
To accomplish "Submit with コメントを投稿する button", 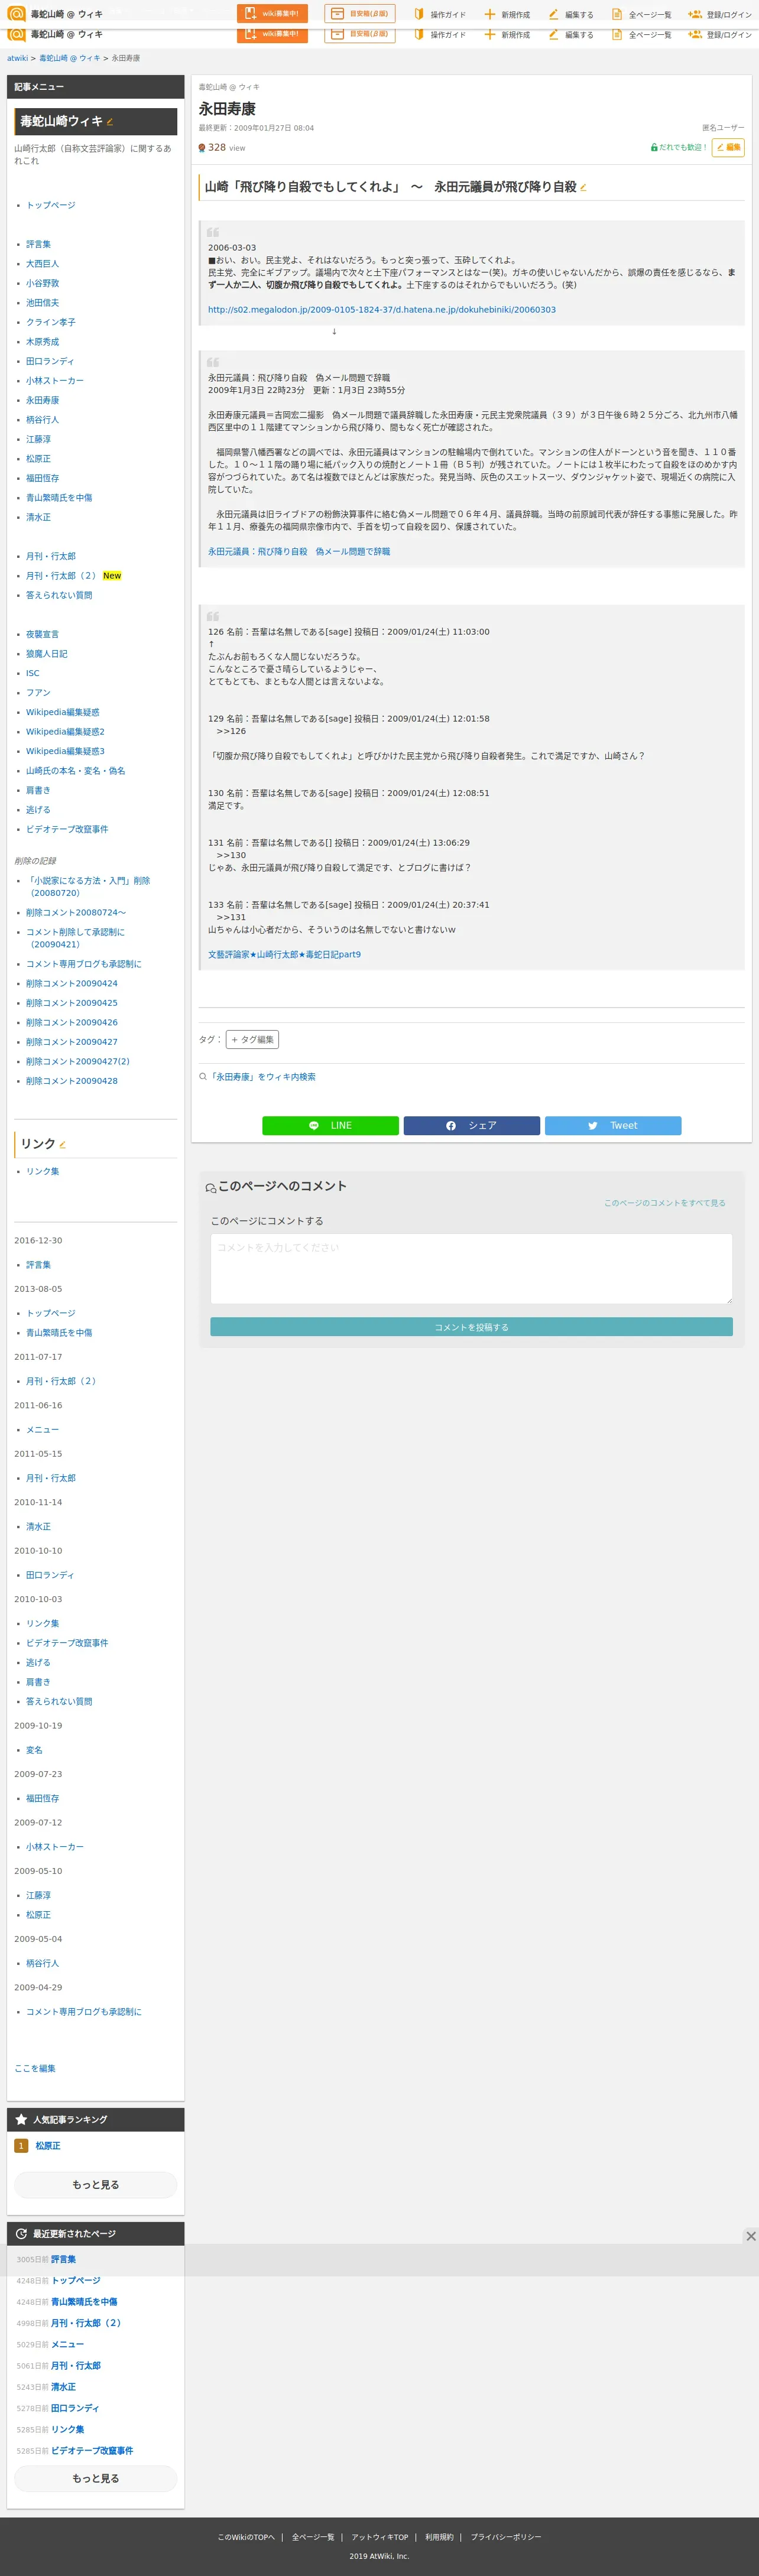I will click(x=471, y=1327).
